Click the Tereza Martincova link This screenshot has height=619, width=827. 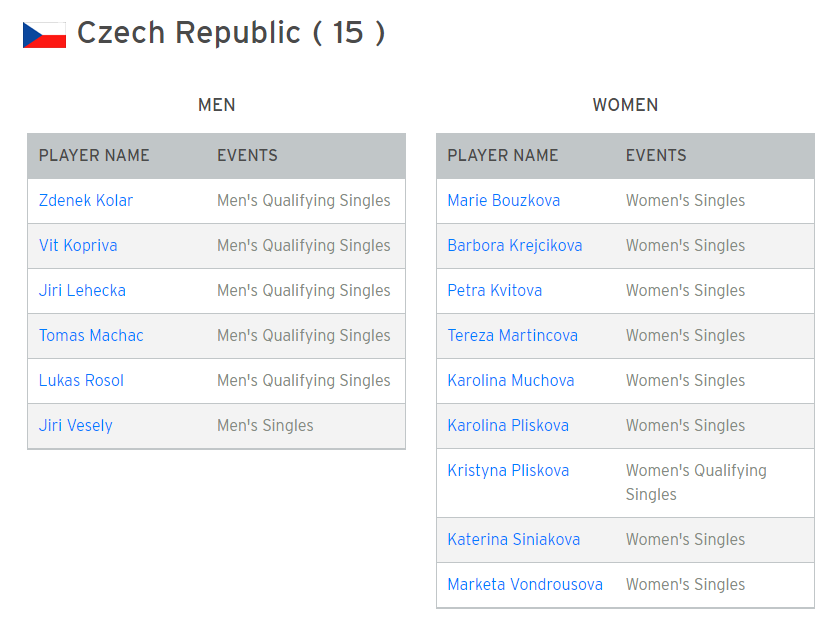pyautogui.click(x=513, y=335)
